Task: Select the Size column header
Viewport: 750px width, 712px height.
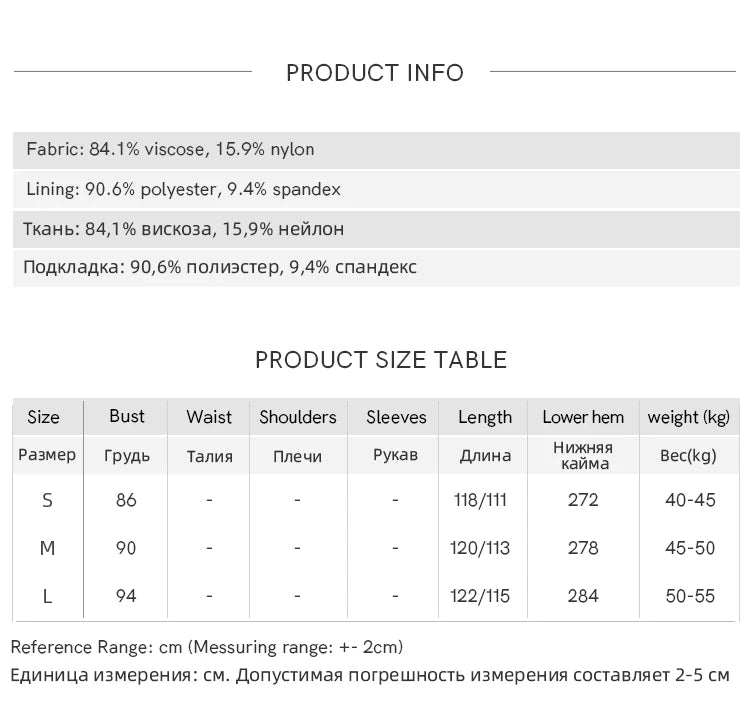Action: 44,418
